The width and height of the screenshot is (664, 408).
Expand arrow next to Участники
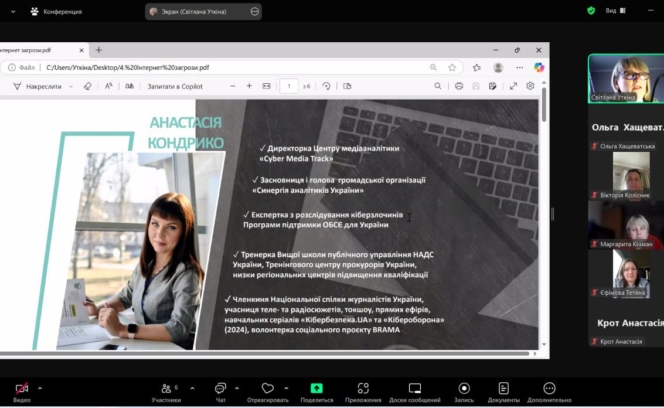pyautogui.click(x=192, y=387)
